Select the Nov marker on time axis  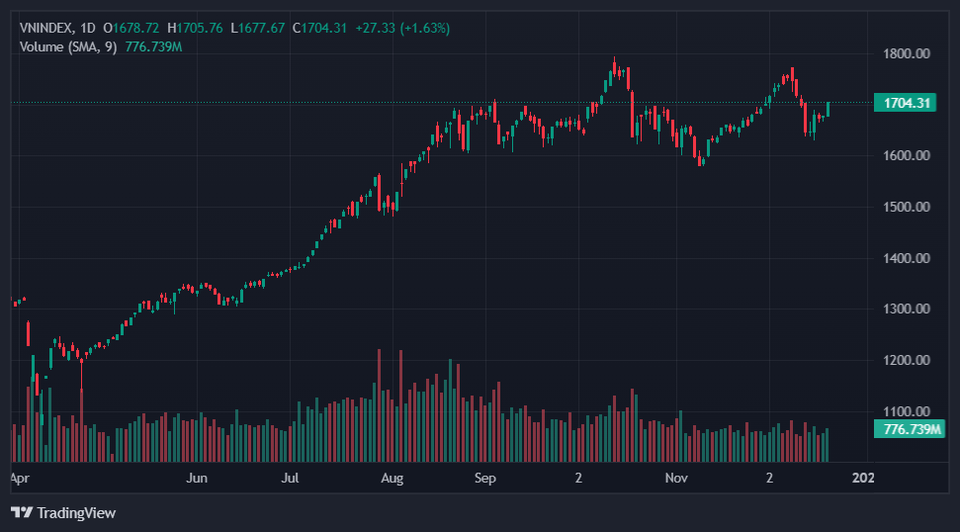click(x=677, y=478)
